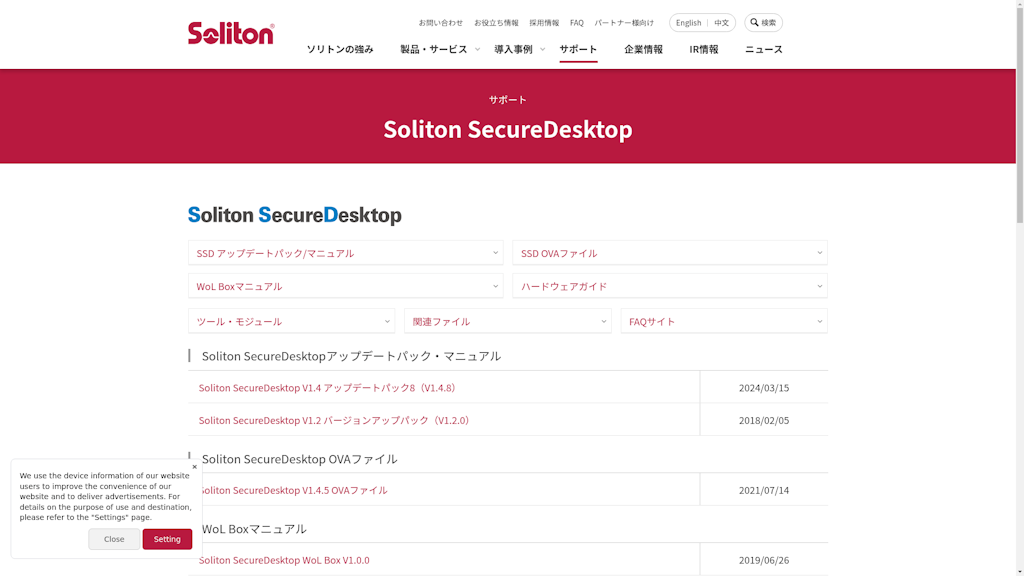
Task: Open the search button with magnifier icon
Action: click(763, 23)
